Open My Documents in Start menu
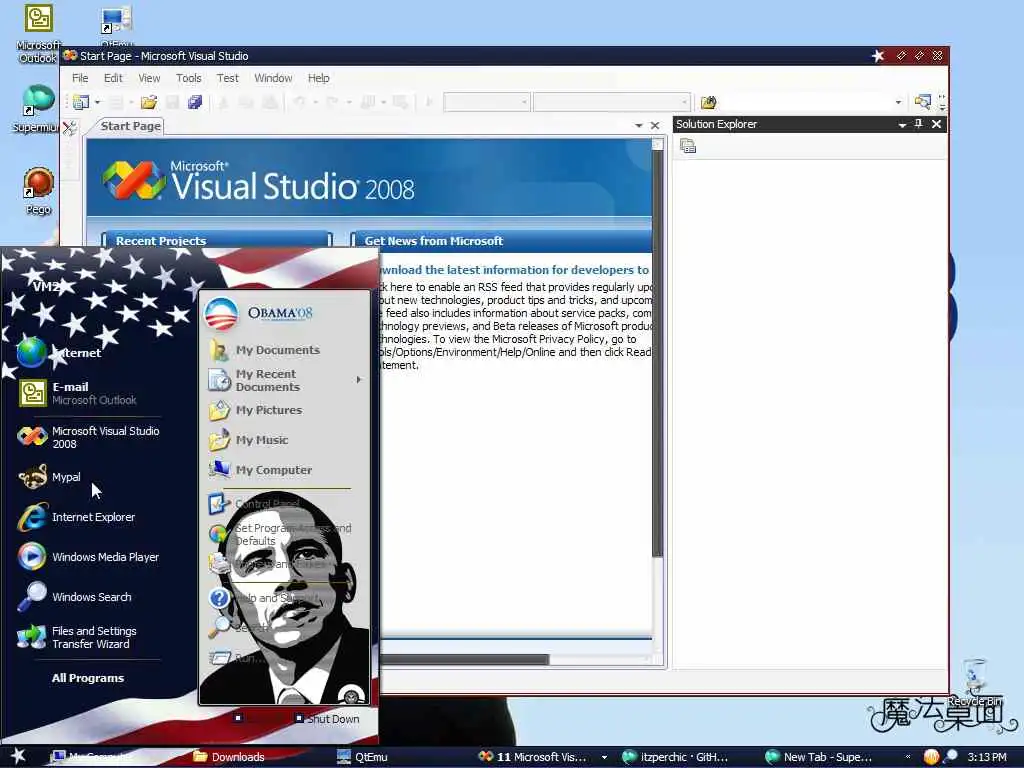This screenshot has width=1024, height=768. [x=265, y=350]
